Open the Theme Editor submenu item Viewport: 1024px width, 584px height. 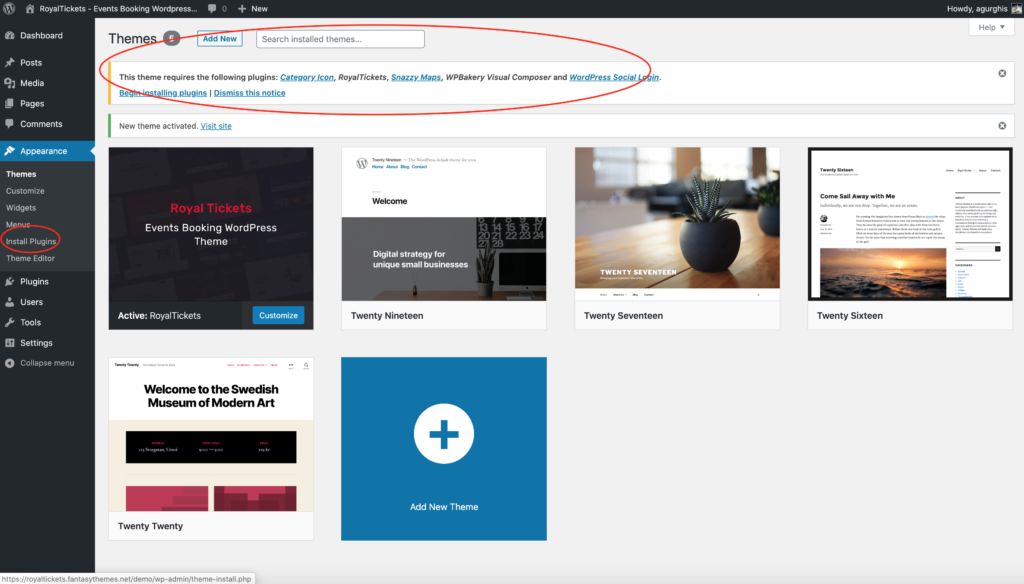[30, 258]
